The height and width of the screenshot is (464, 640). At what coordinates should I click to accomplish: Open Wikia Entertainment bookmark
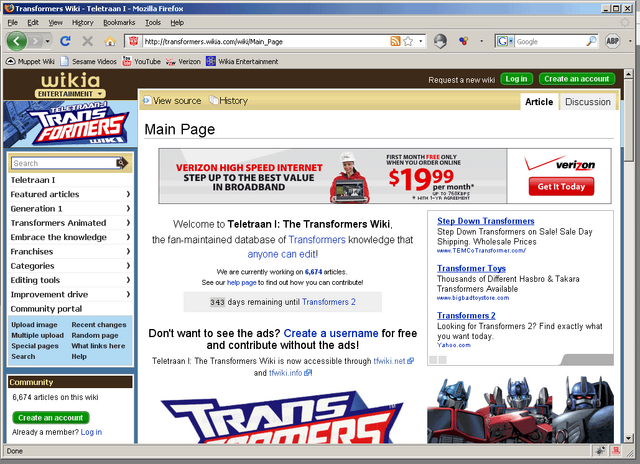[x=242, y=62]
